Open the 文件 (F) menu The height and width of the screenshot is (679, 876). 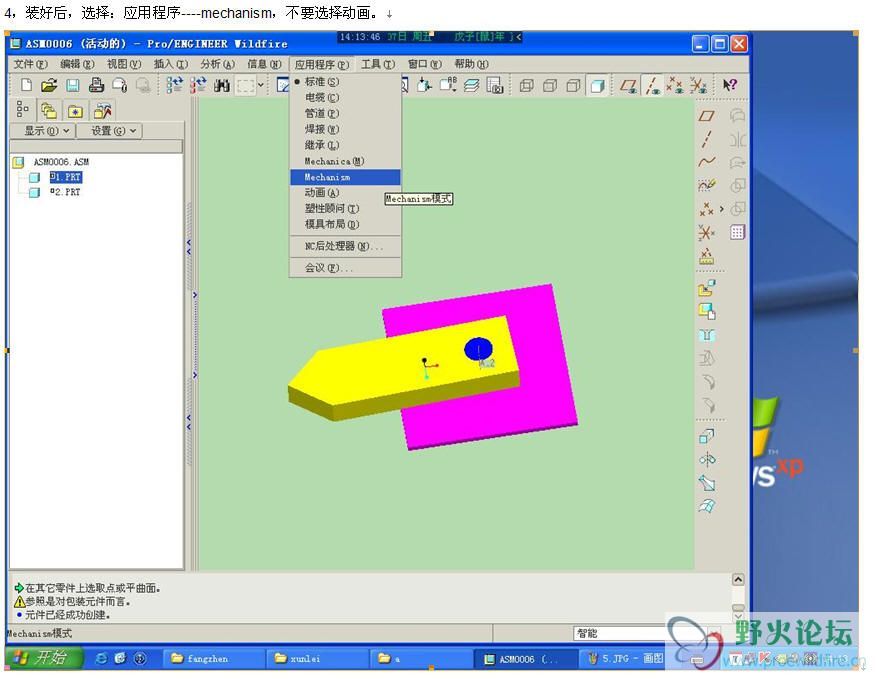(x=31, y=64)
